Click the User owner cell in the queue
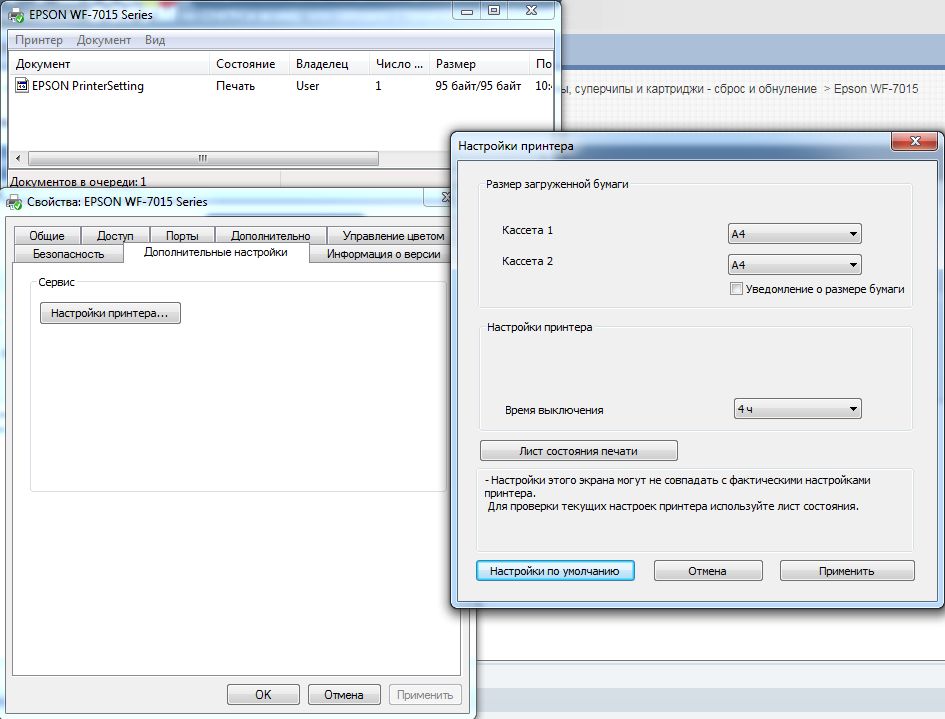Image resolution: width=945 pixels, height=719 pixels. coord(307,86)
